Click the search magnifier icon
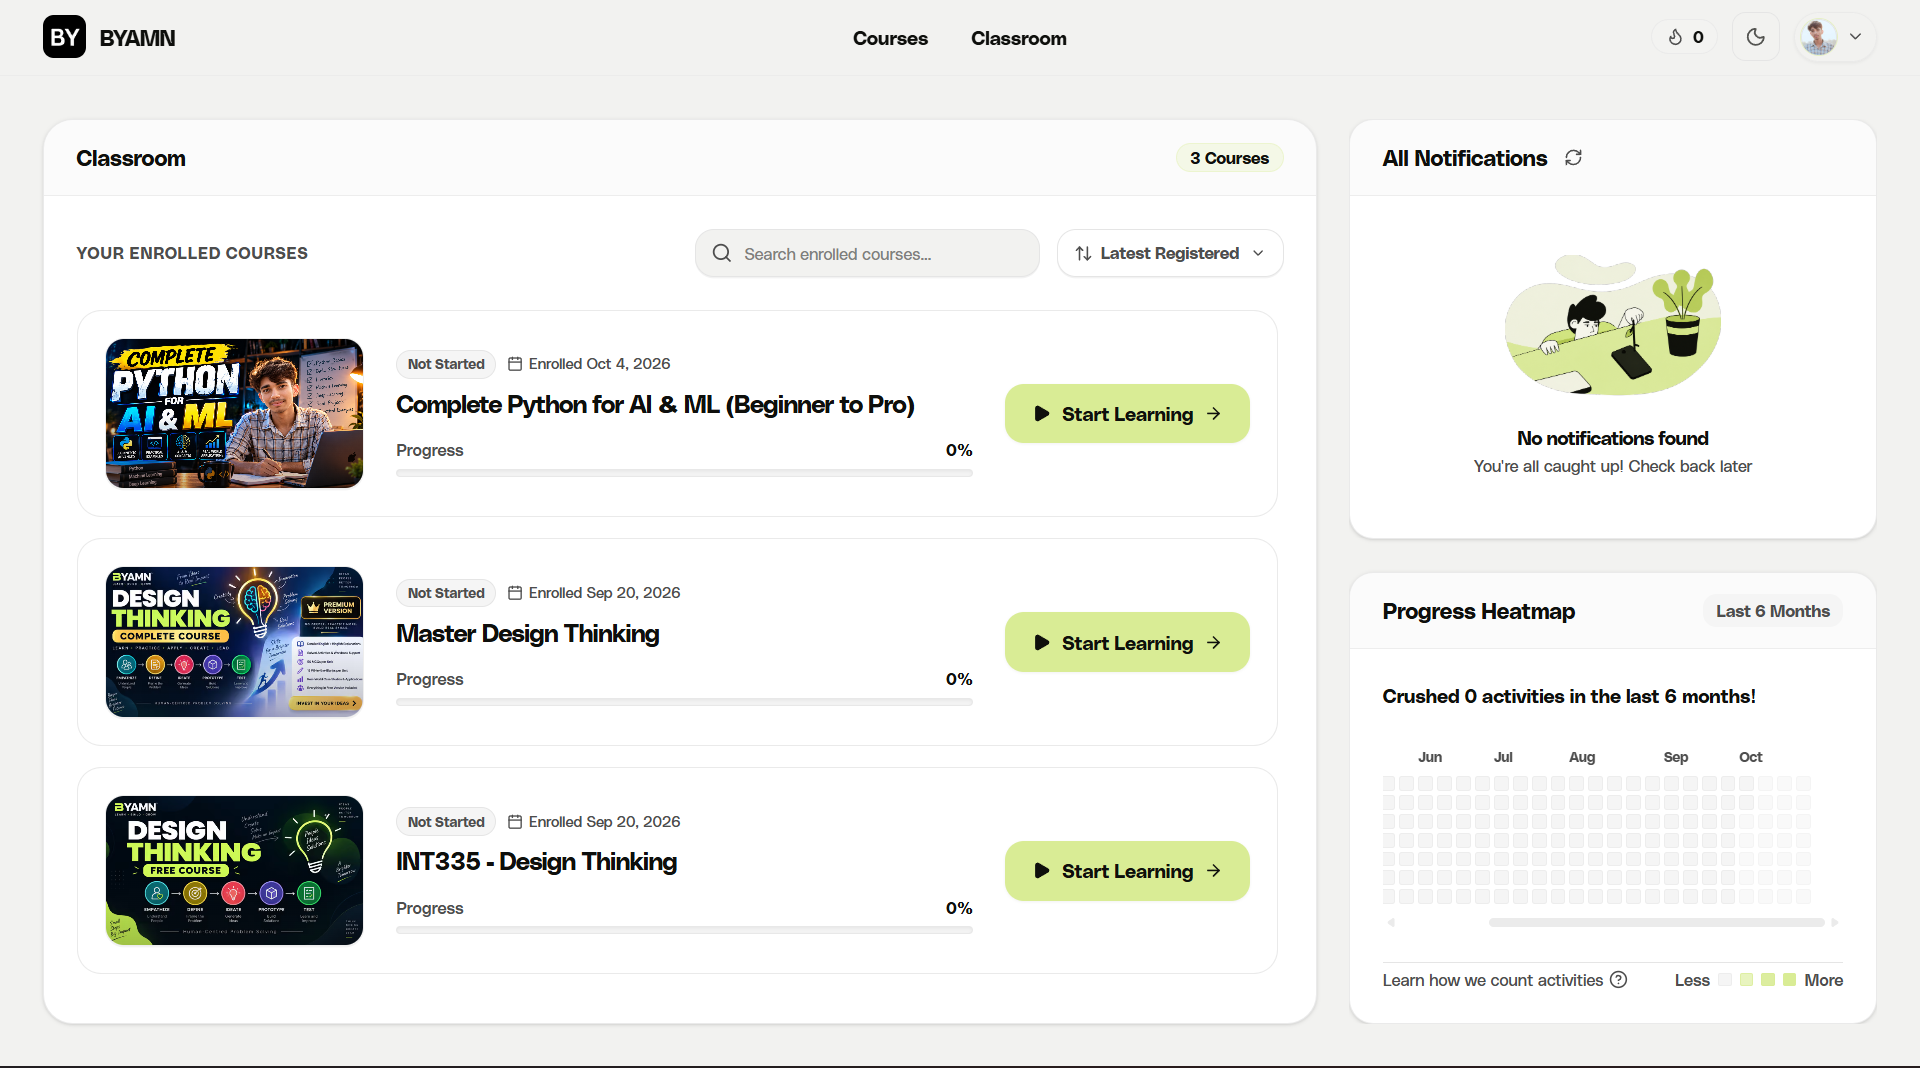This screenshot has width=1920, height=1068. (721, 253)
